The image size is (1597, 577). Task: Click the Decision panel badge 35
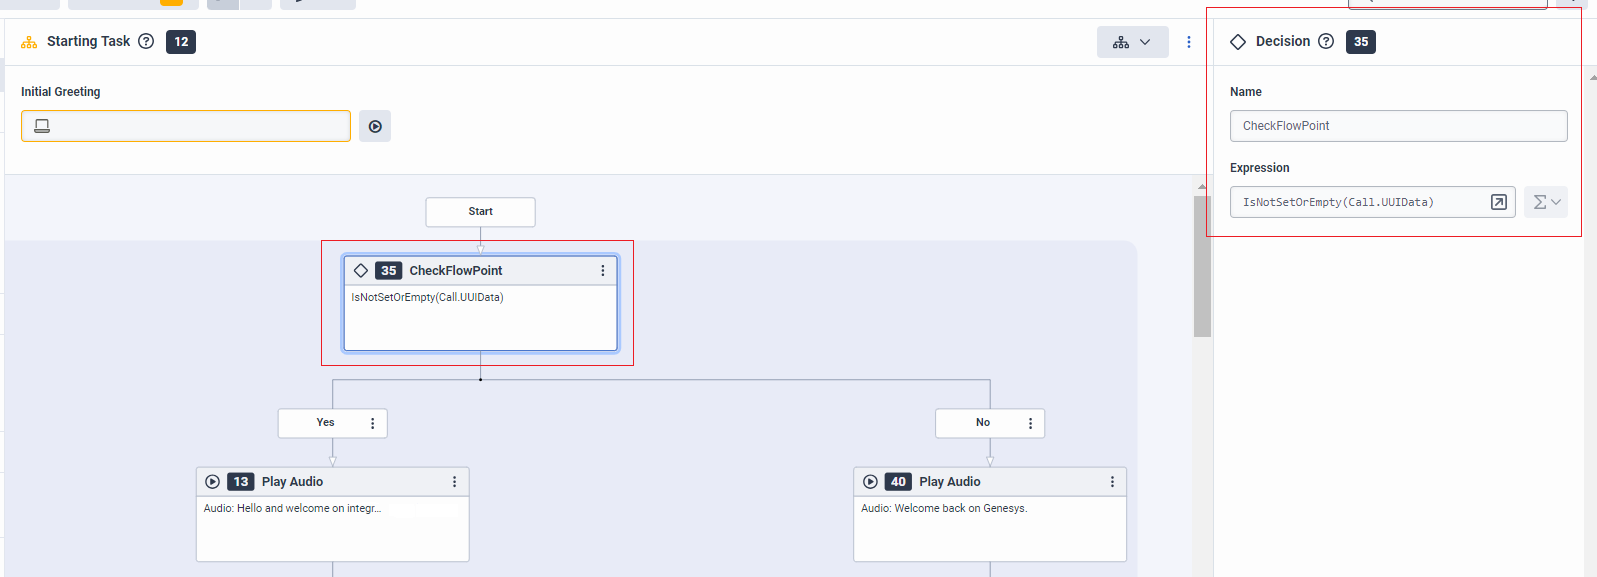1361,42
